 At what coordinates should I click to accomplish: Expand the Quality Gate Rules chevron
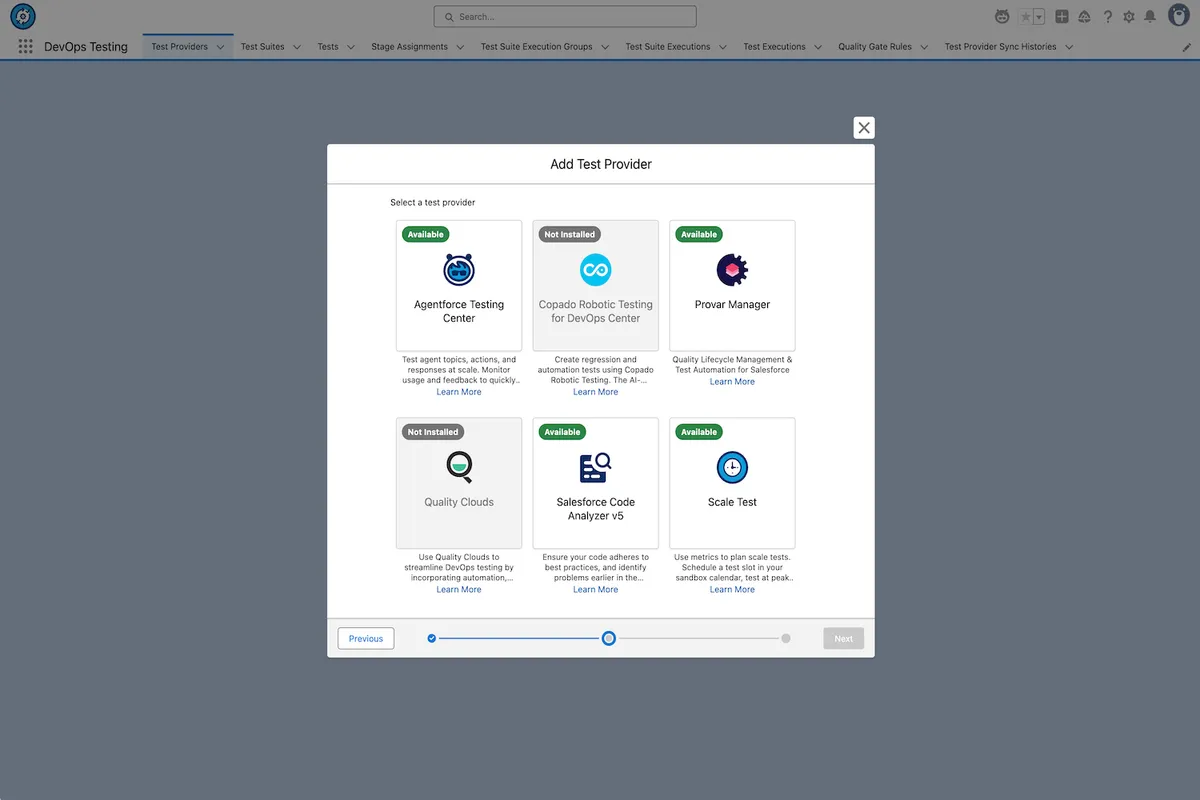[924, 47]
